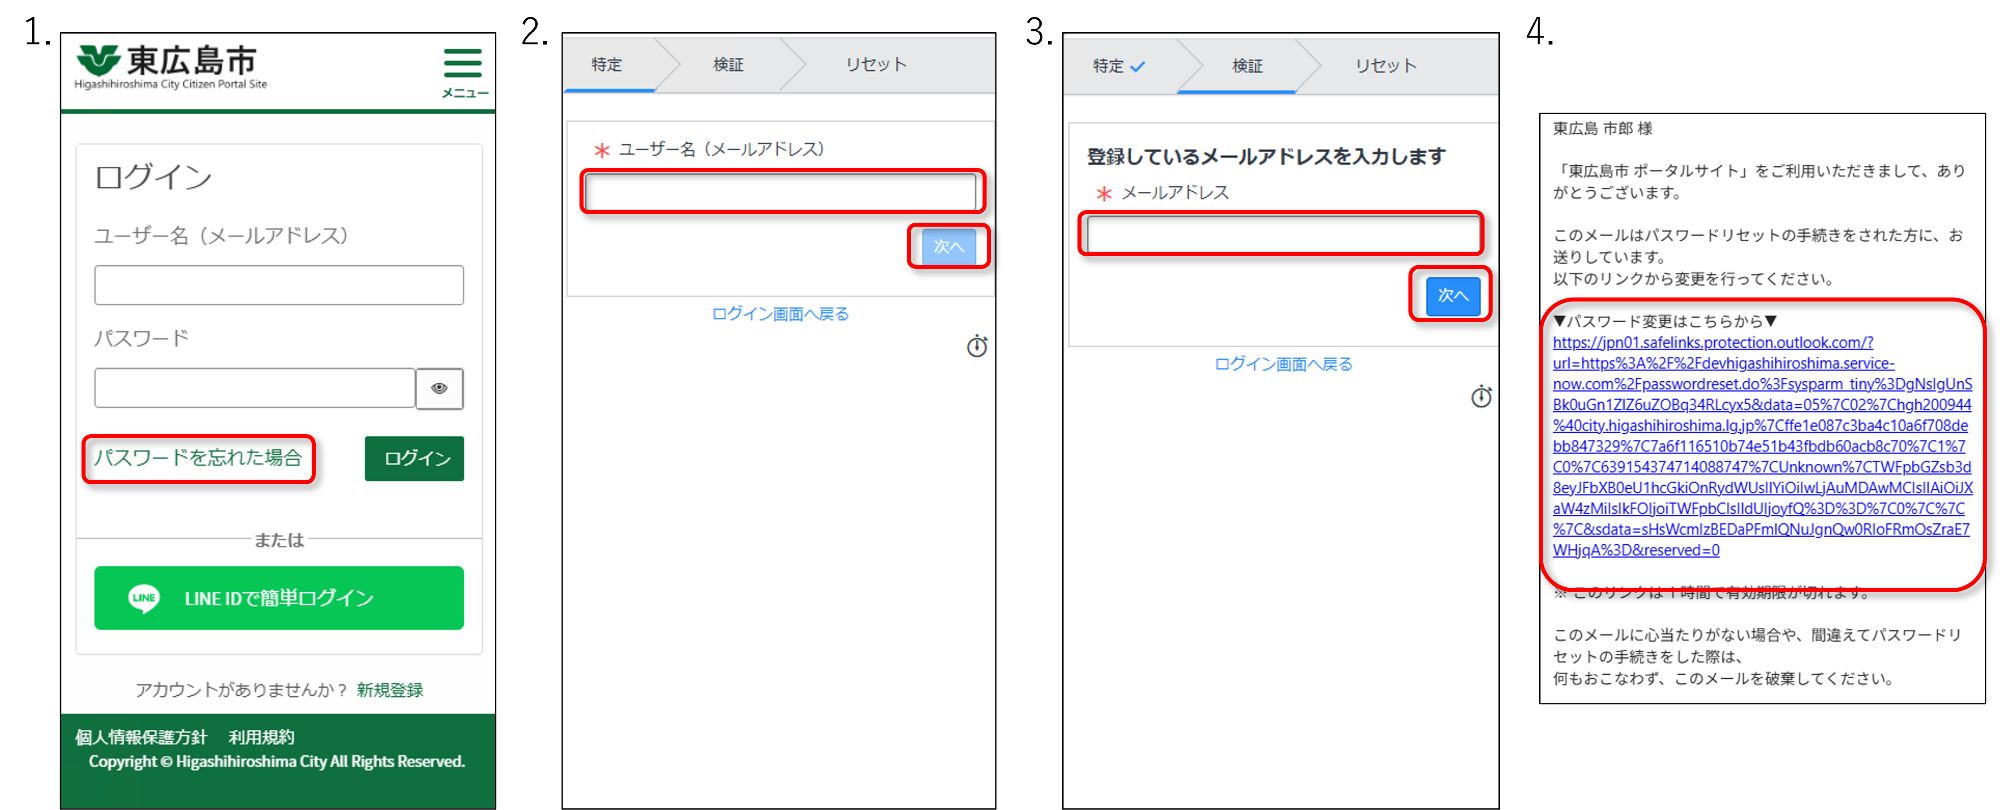
Task: Click the ユーザー名 field on login form
Action: (x=279, y=285)
